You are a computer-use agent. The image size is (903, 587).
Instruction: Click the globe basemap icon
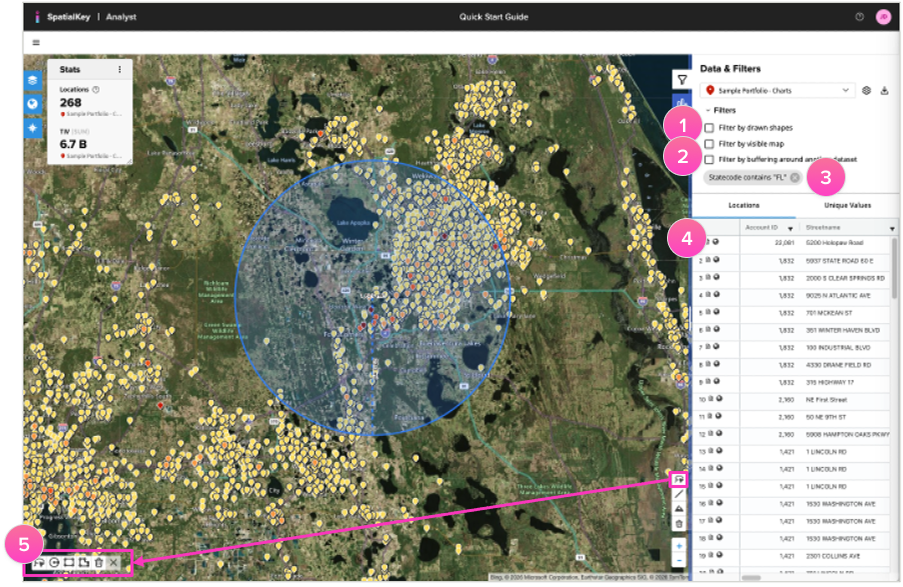[x=32, y=104]
